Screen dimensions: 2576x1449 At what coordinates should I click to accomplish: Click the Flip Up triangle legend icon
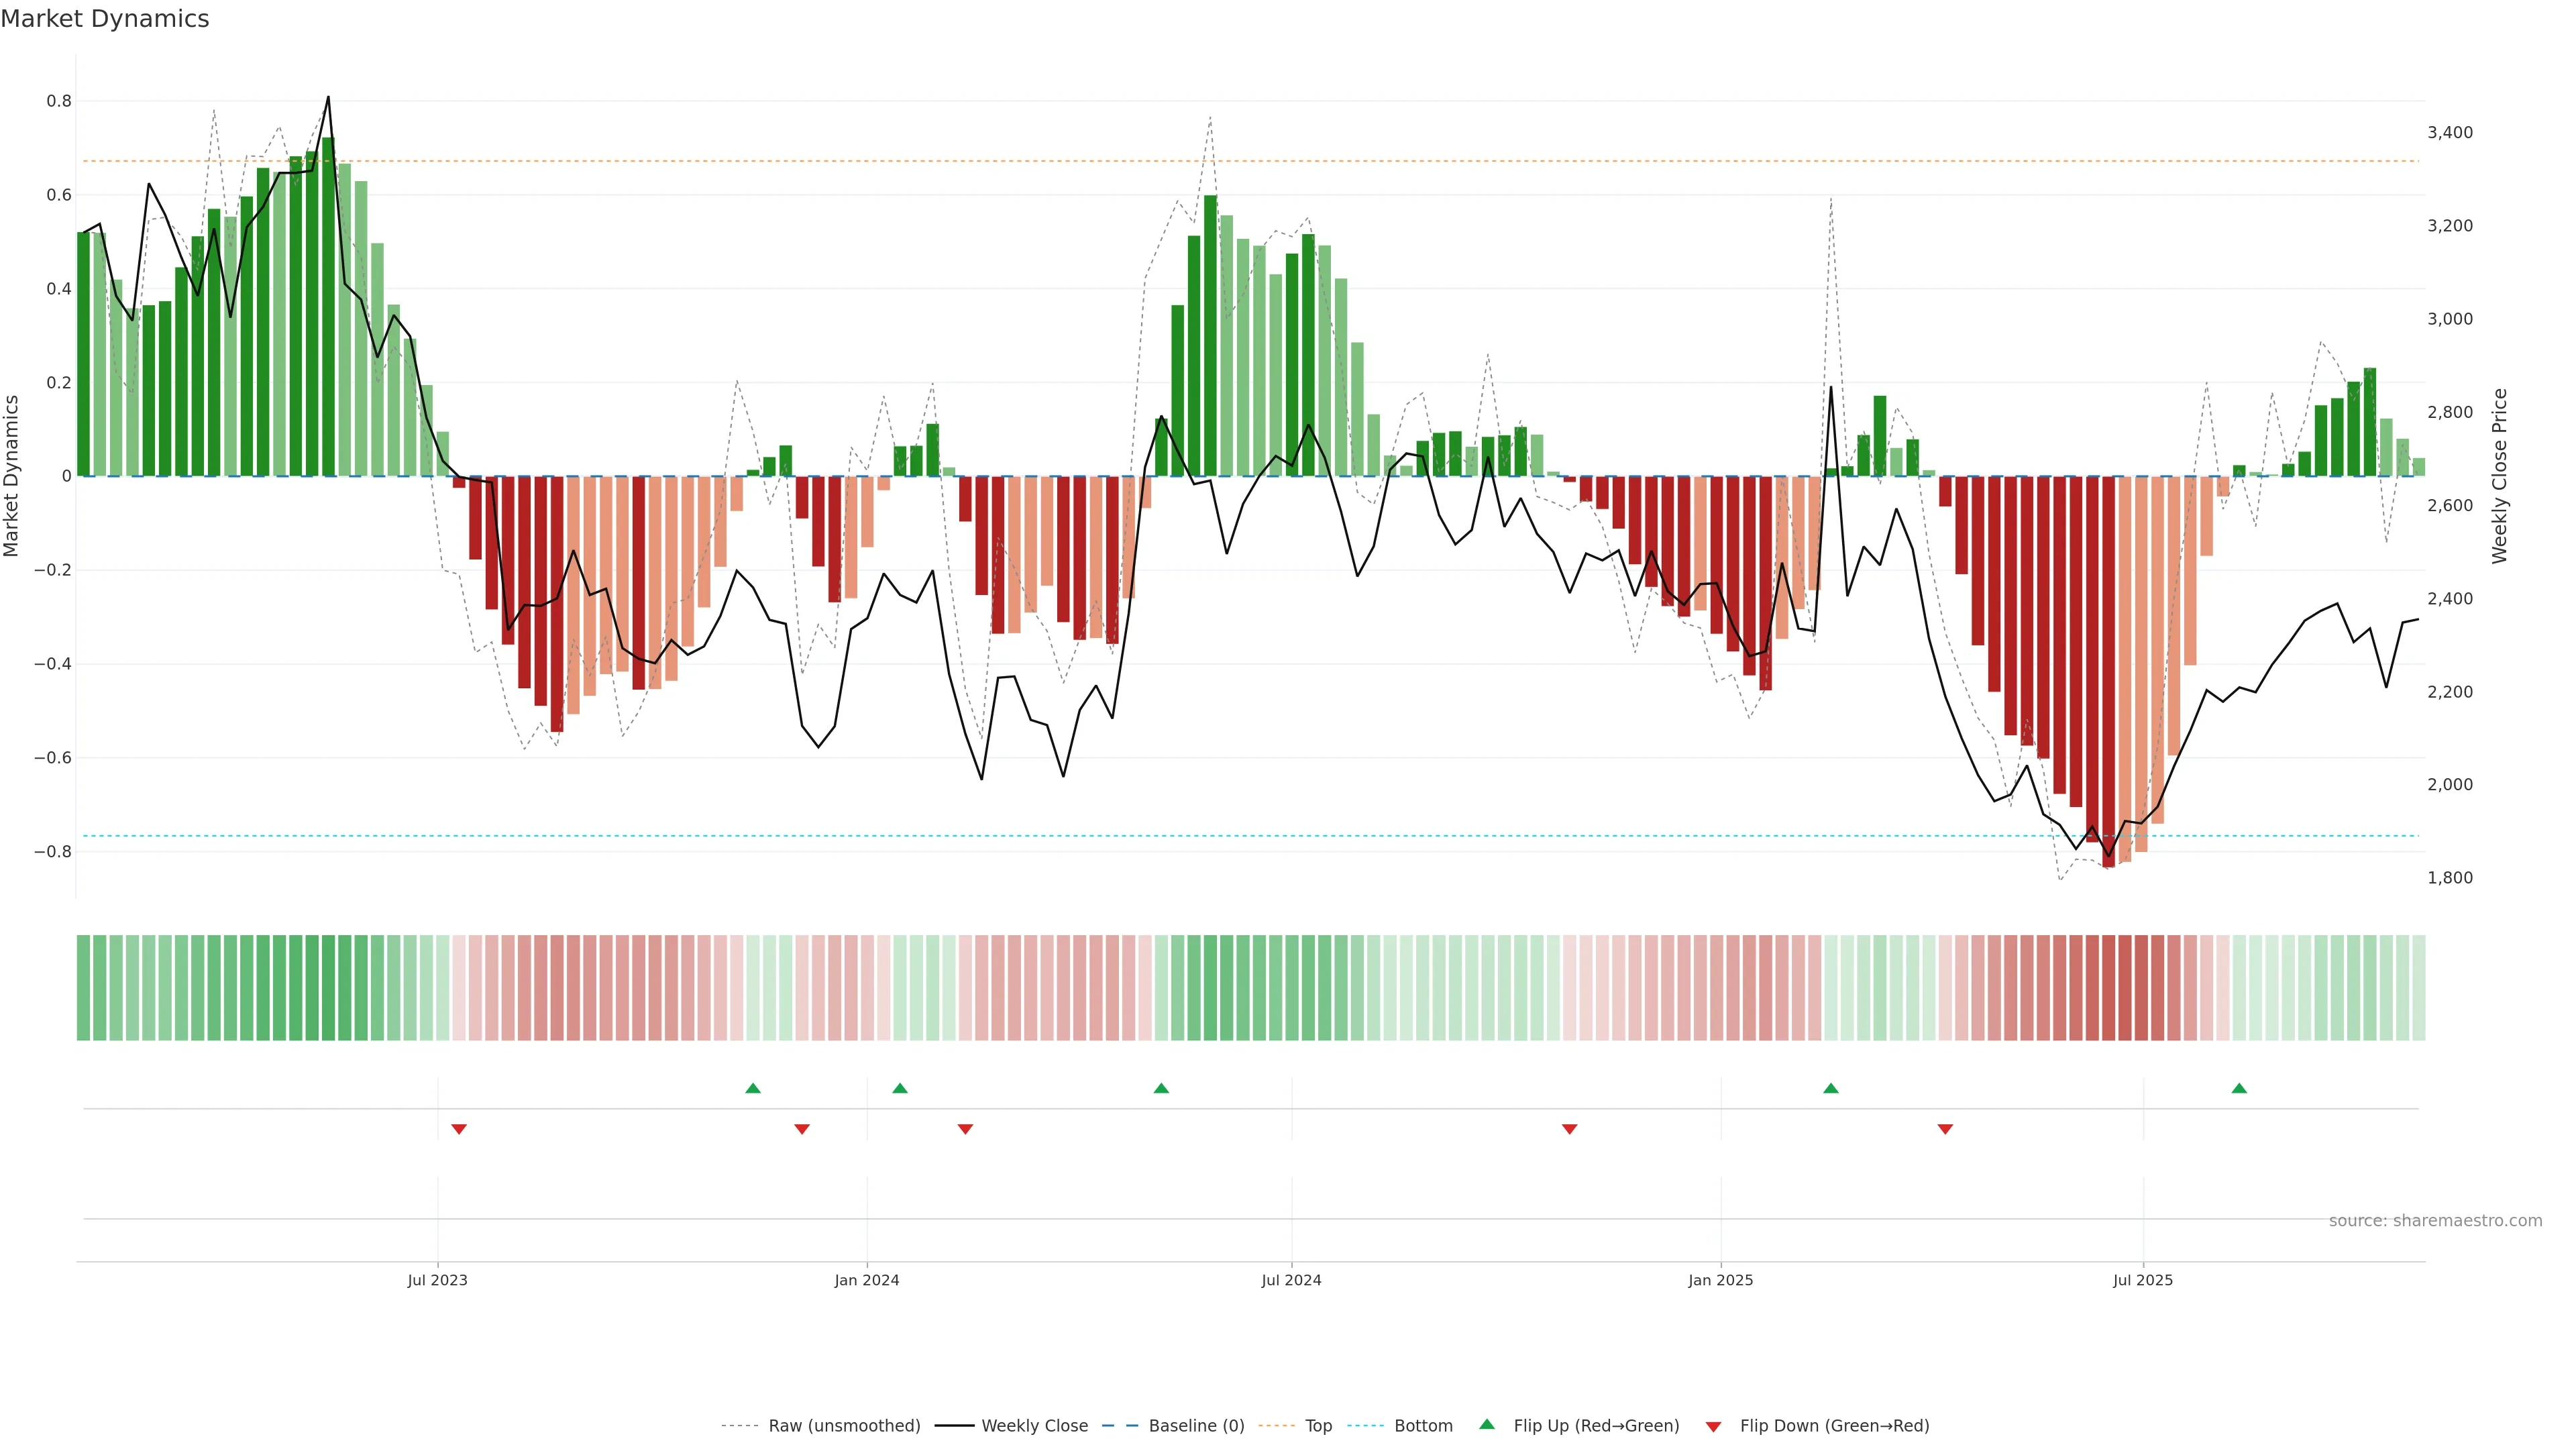[1487, 1424]
